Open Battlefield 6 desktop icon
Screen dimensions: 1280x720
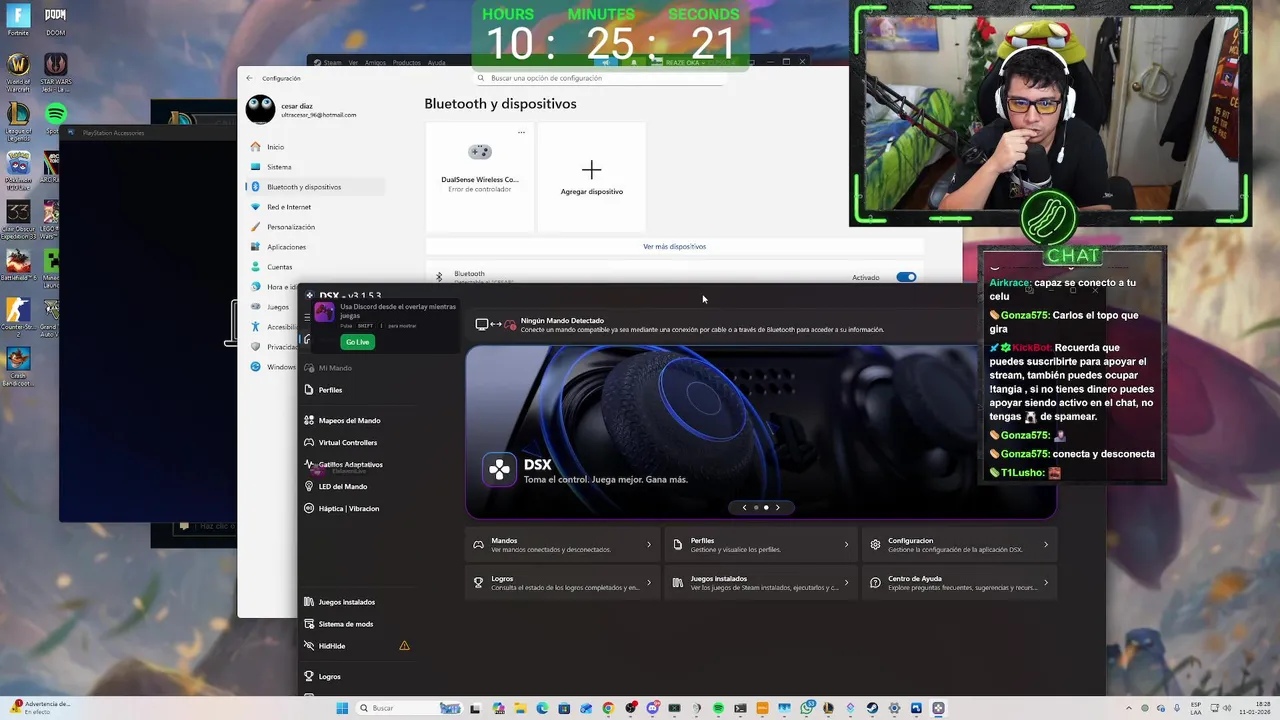(18, 265)
